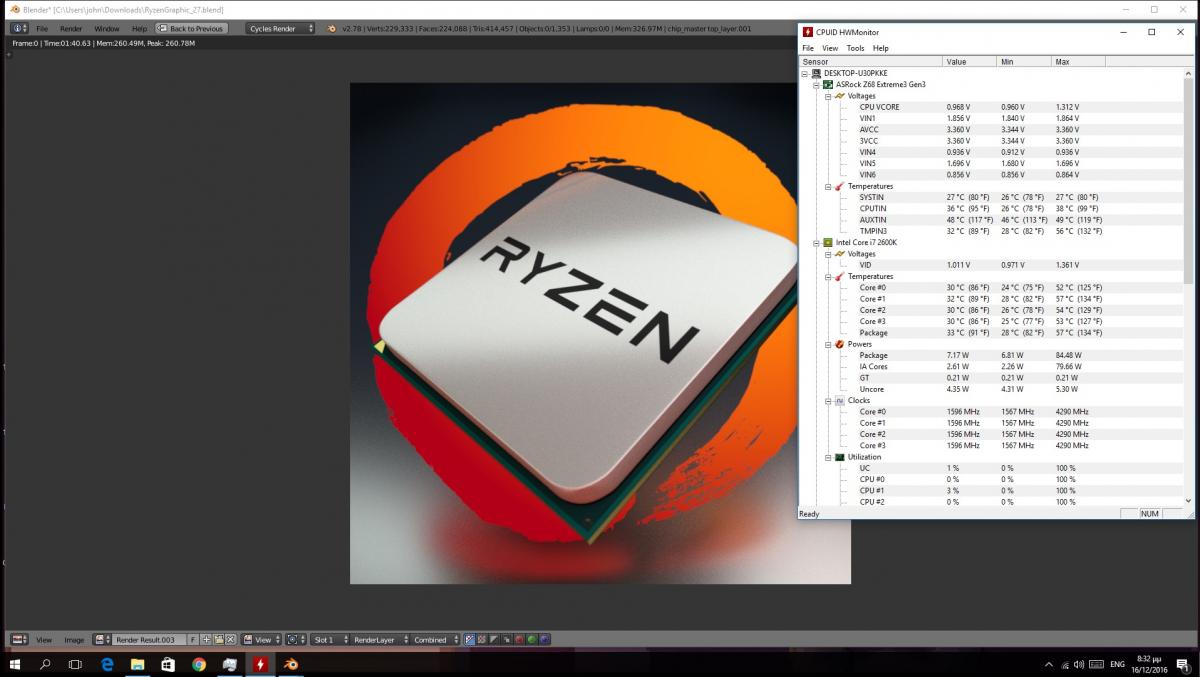Screen dimensions: 1200x677
Task: Collapse the Intel Core i7 2600K node
Action: pos(816,242)
